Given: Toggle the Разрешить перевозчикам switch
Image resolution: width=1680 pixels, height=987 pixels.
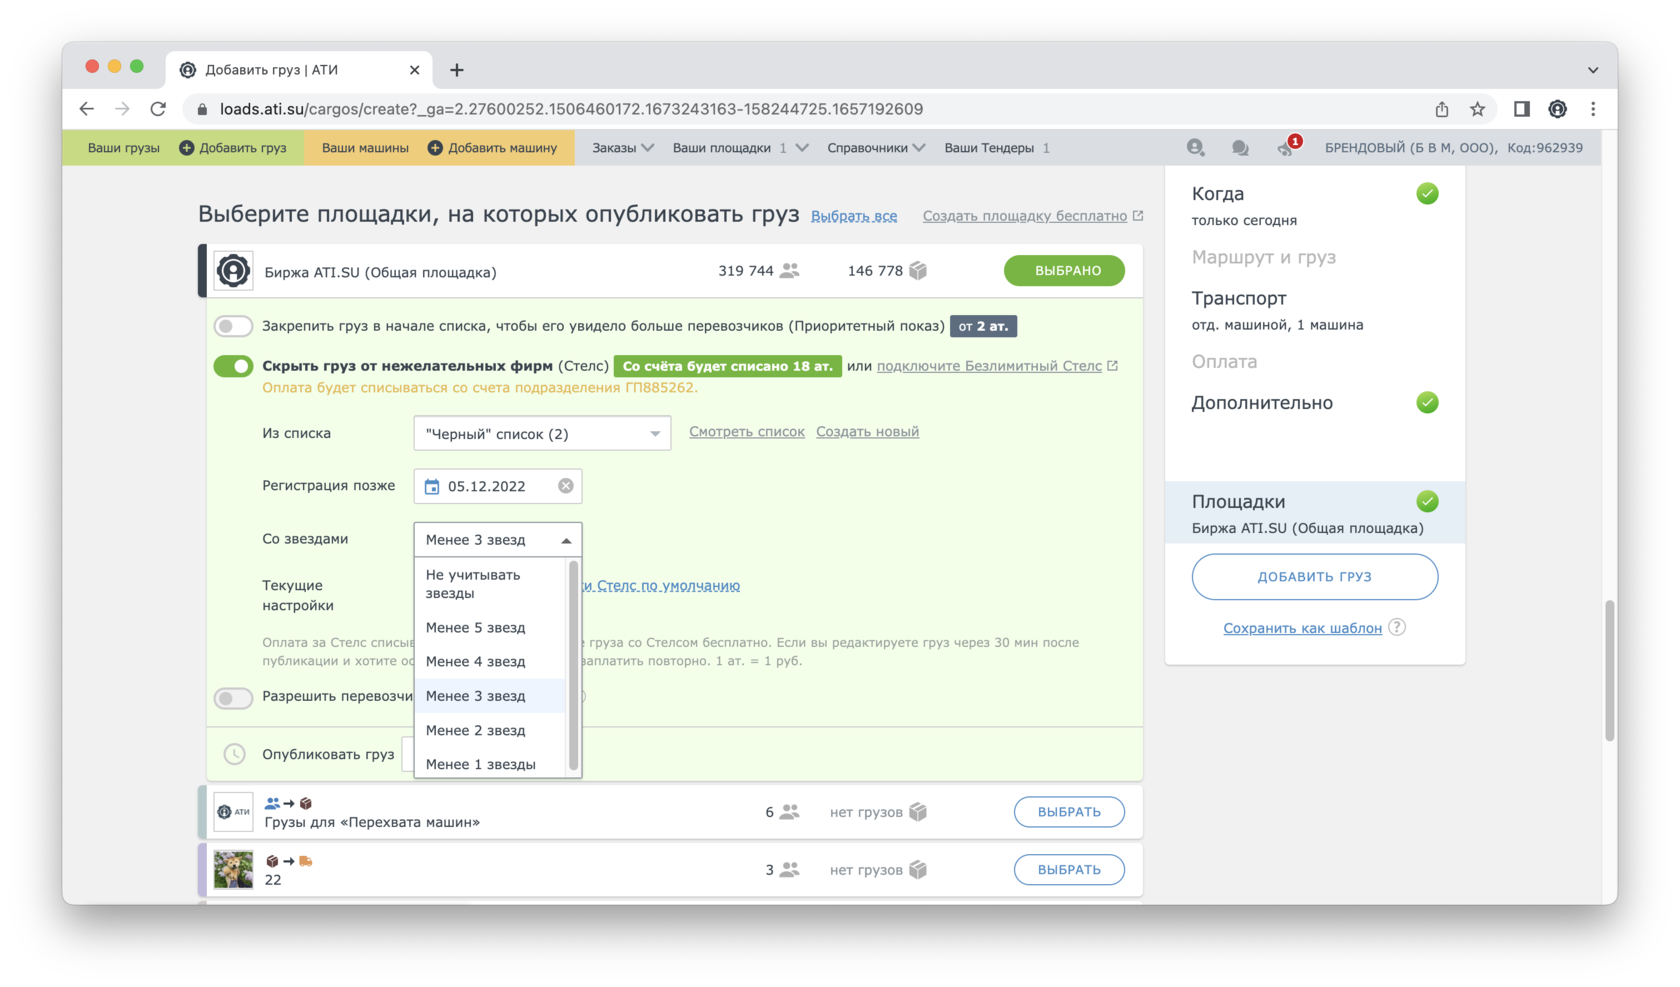Looking at the screenshot, I should coord(233,698).
